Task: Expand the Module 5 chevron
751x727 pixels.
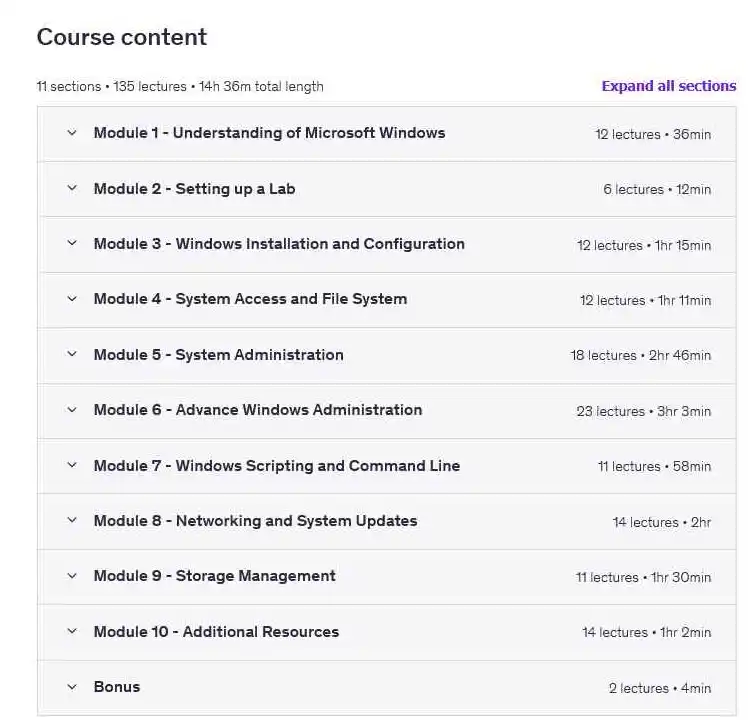Action: click(72, 355)
